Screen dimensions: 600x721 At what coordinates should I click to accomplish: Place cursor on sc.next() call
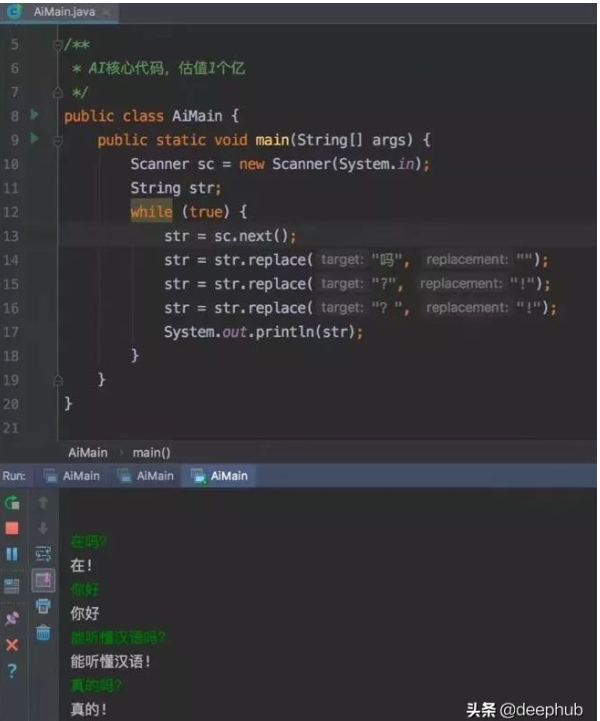coord(251,236)
